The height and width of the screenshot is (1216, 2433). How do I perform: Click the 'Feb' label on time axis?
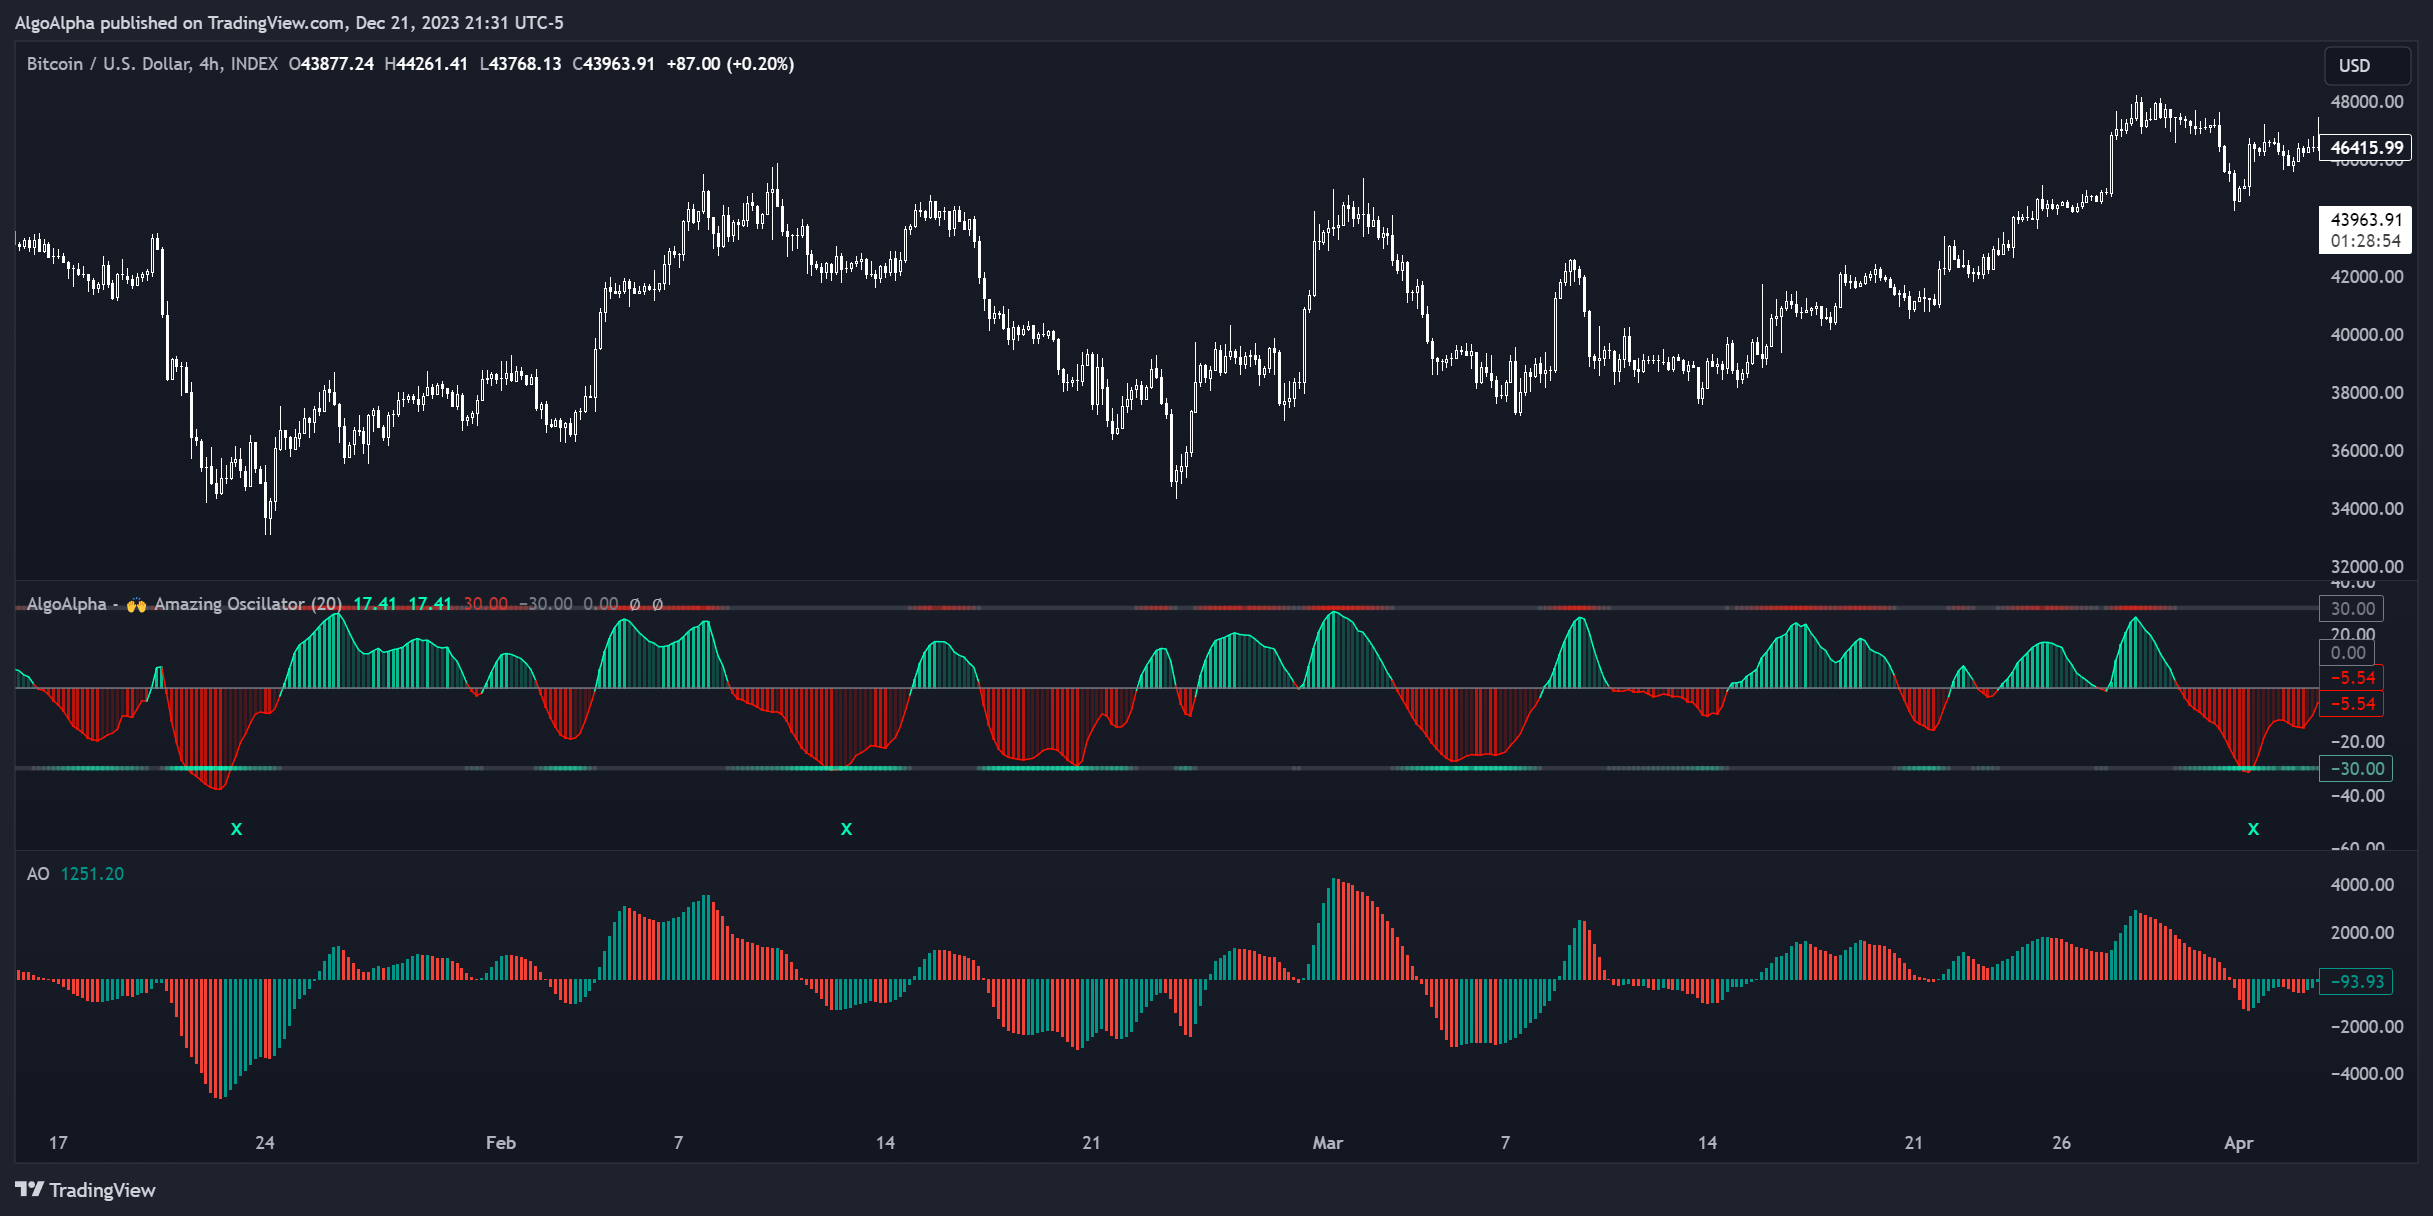500,1143
